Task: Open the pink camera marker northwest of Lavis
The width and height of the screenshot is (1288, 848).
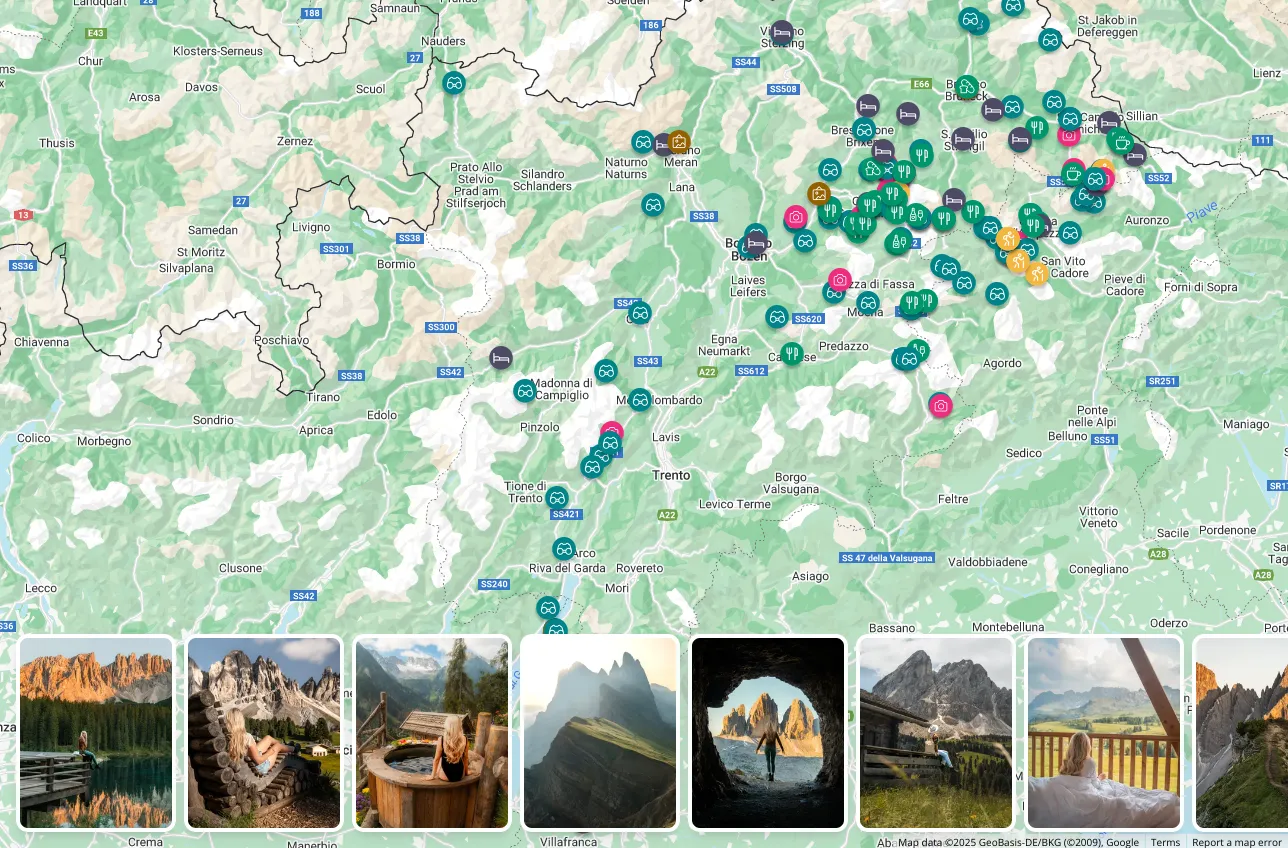Action: pos(612,431)
